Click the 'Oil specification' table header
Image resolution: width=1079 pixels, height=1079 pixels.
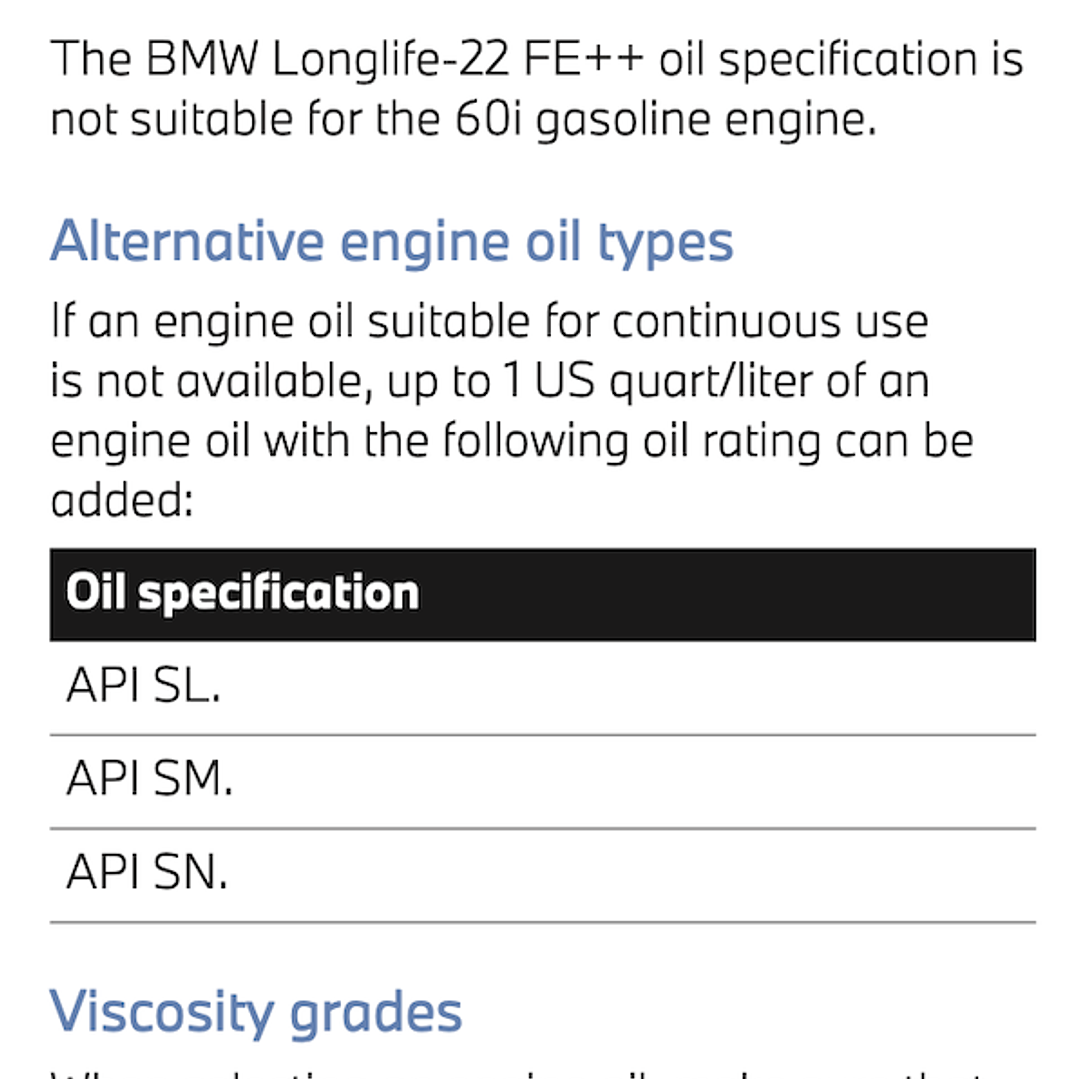tap(242, 593)
